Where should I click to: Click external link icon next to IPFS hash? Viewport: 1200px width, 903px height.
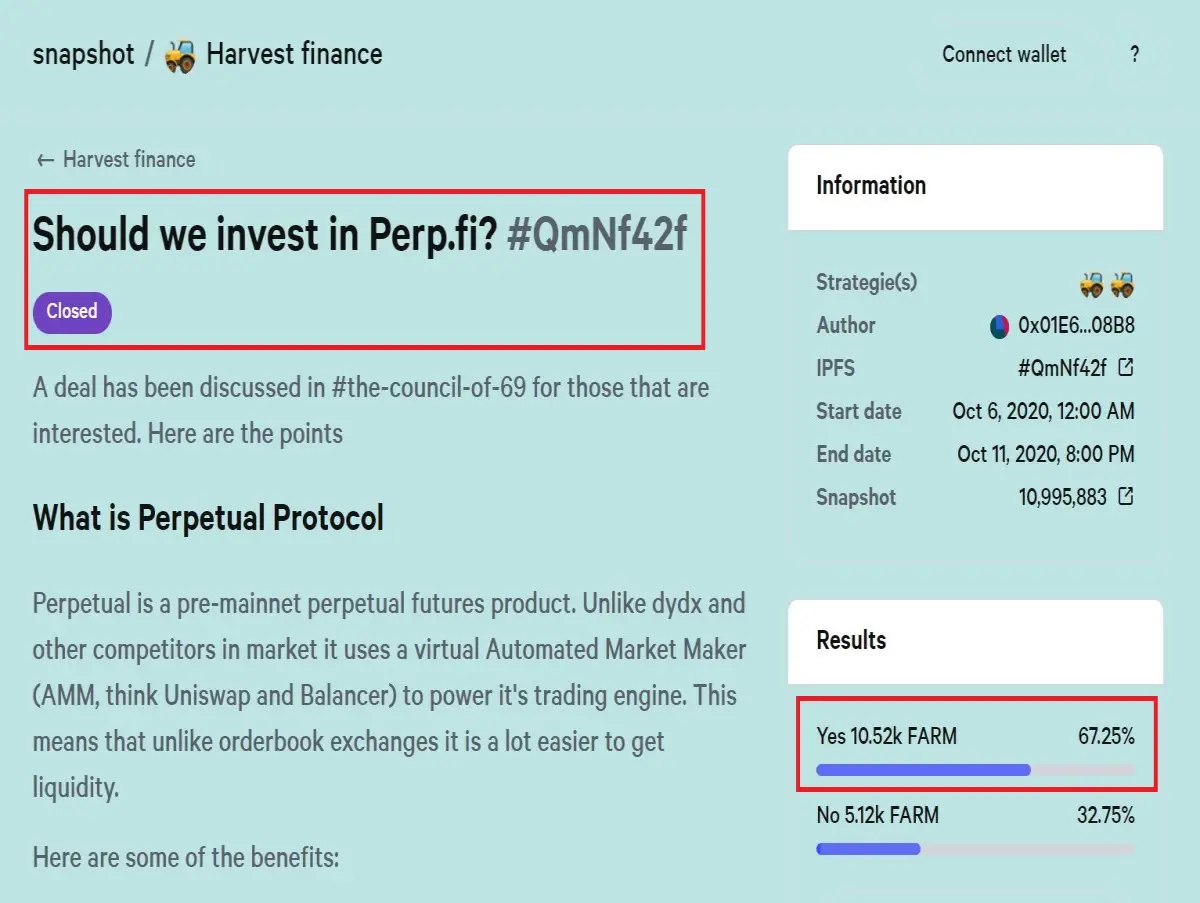coord(1126,367)
